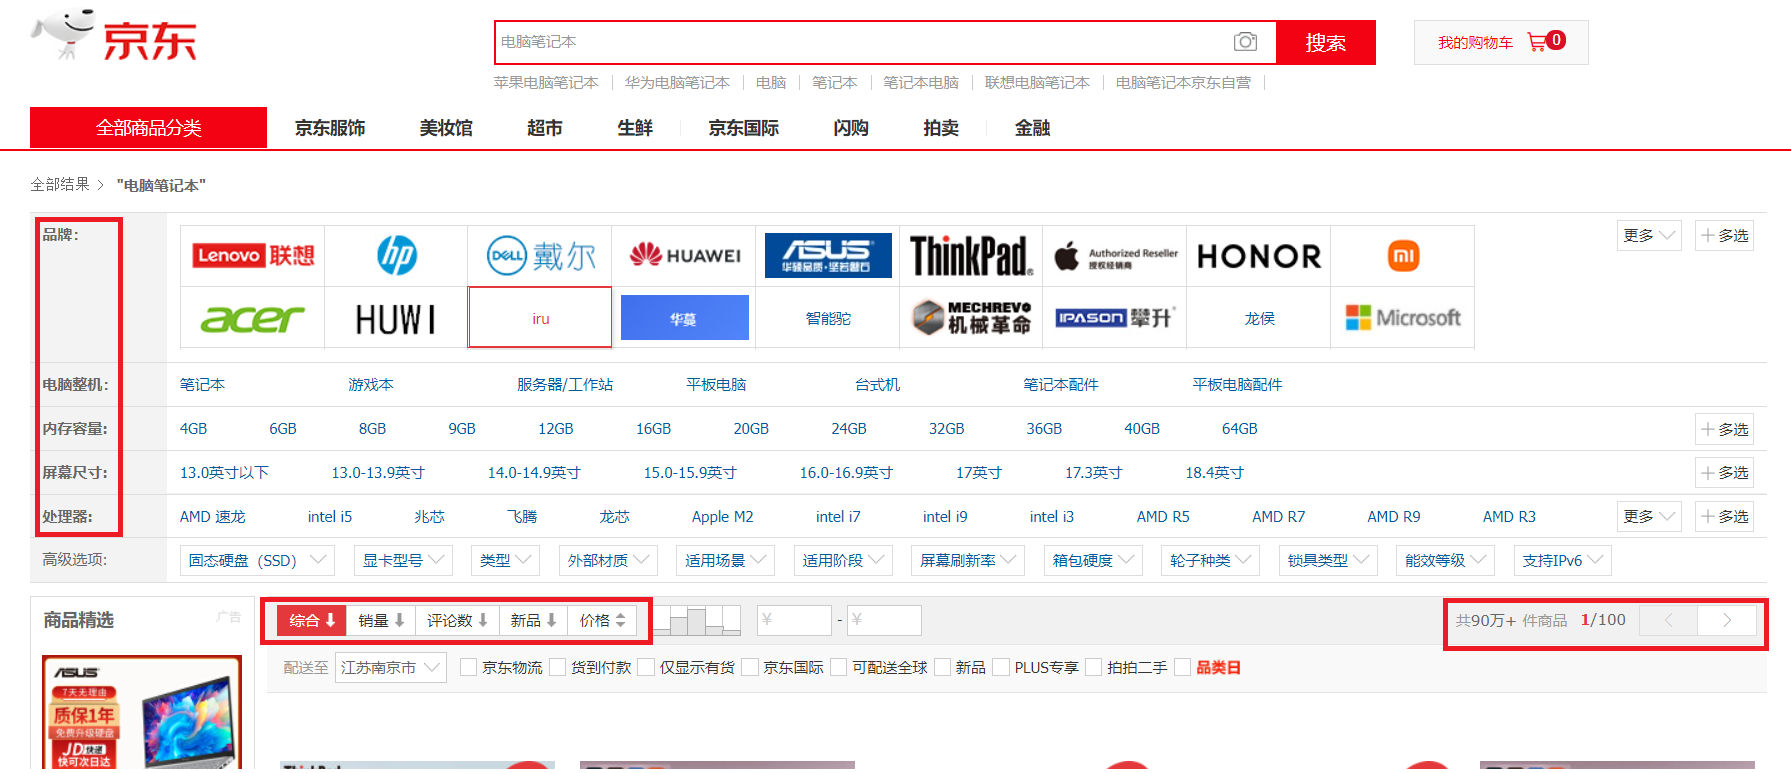This screenshot has height=773, width=1791.
Task: Check the 新品 filter checkbox
Action: pyautogui.click(x=942, y=668)
